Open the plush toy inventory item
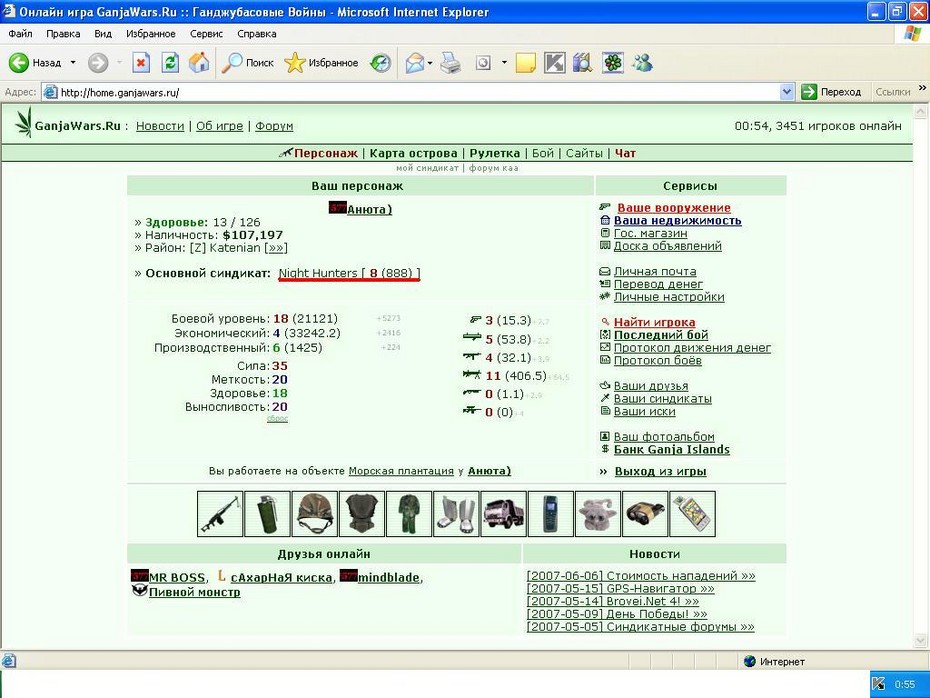Viewport: 930px width, 698px height. tap(598, 514)
